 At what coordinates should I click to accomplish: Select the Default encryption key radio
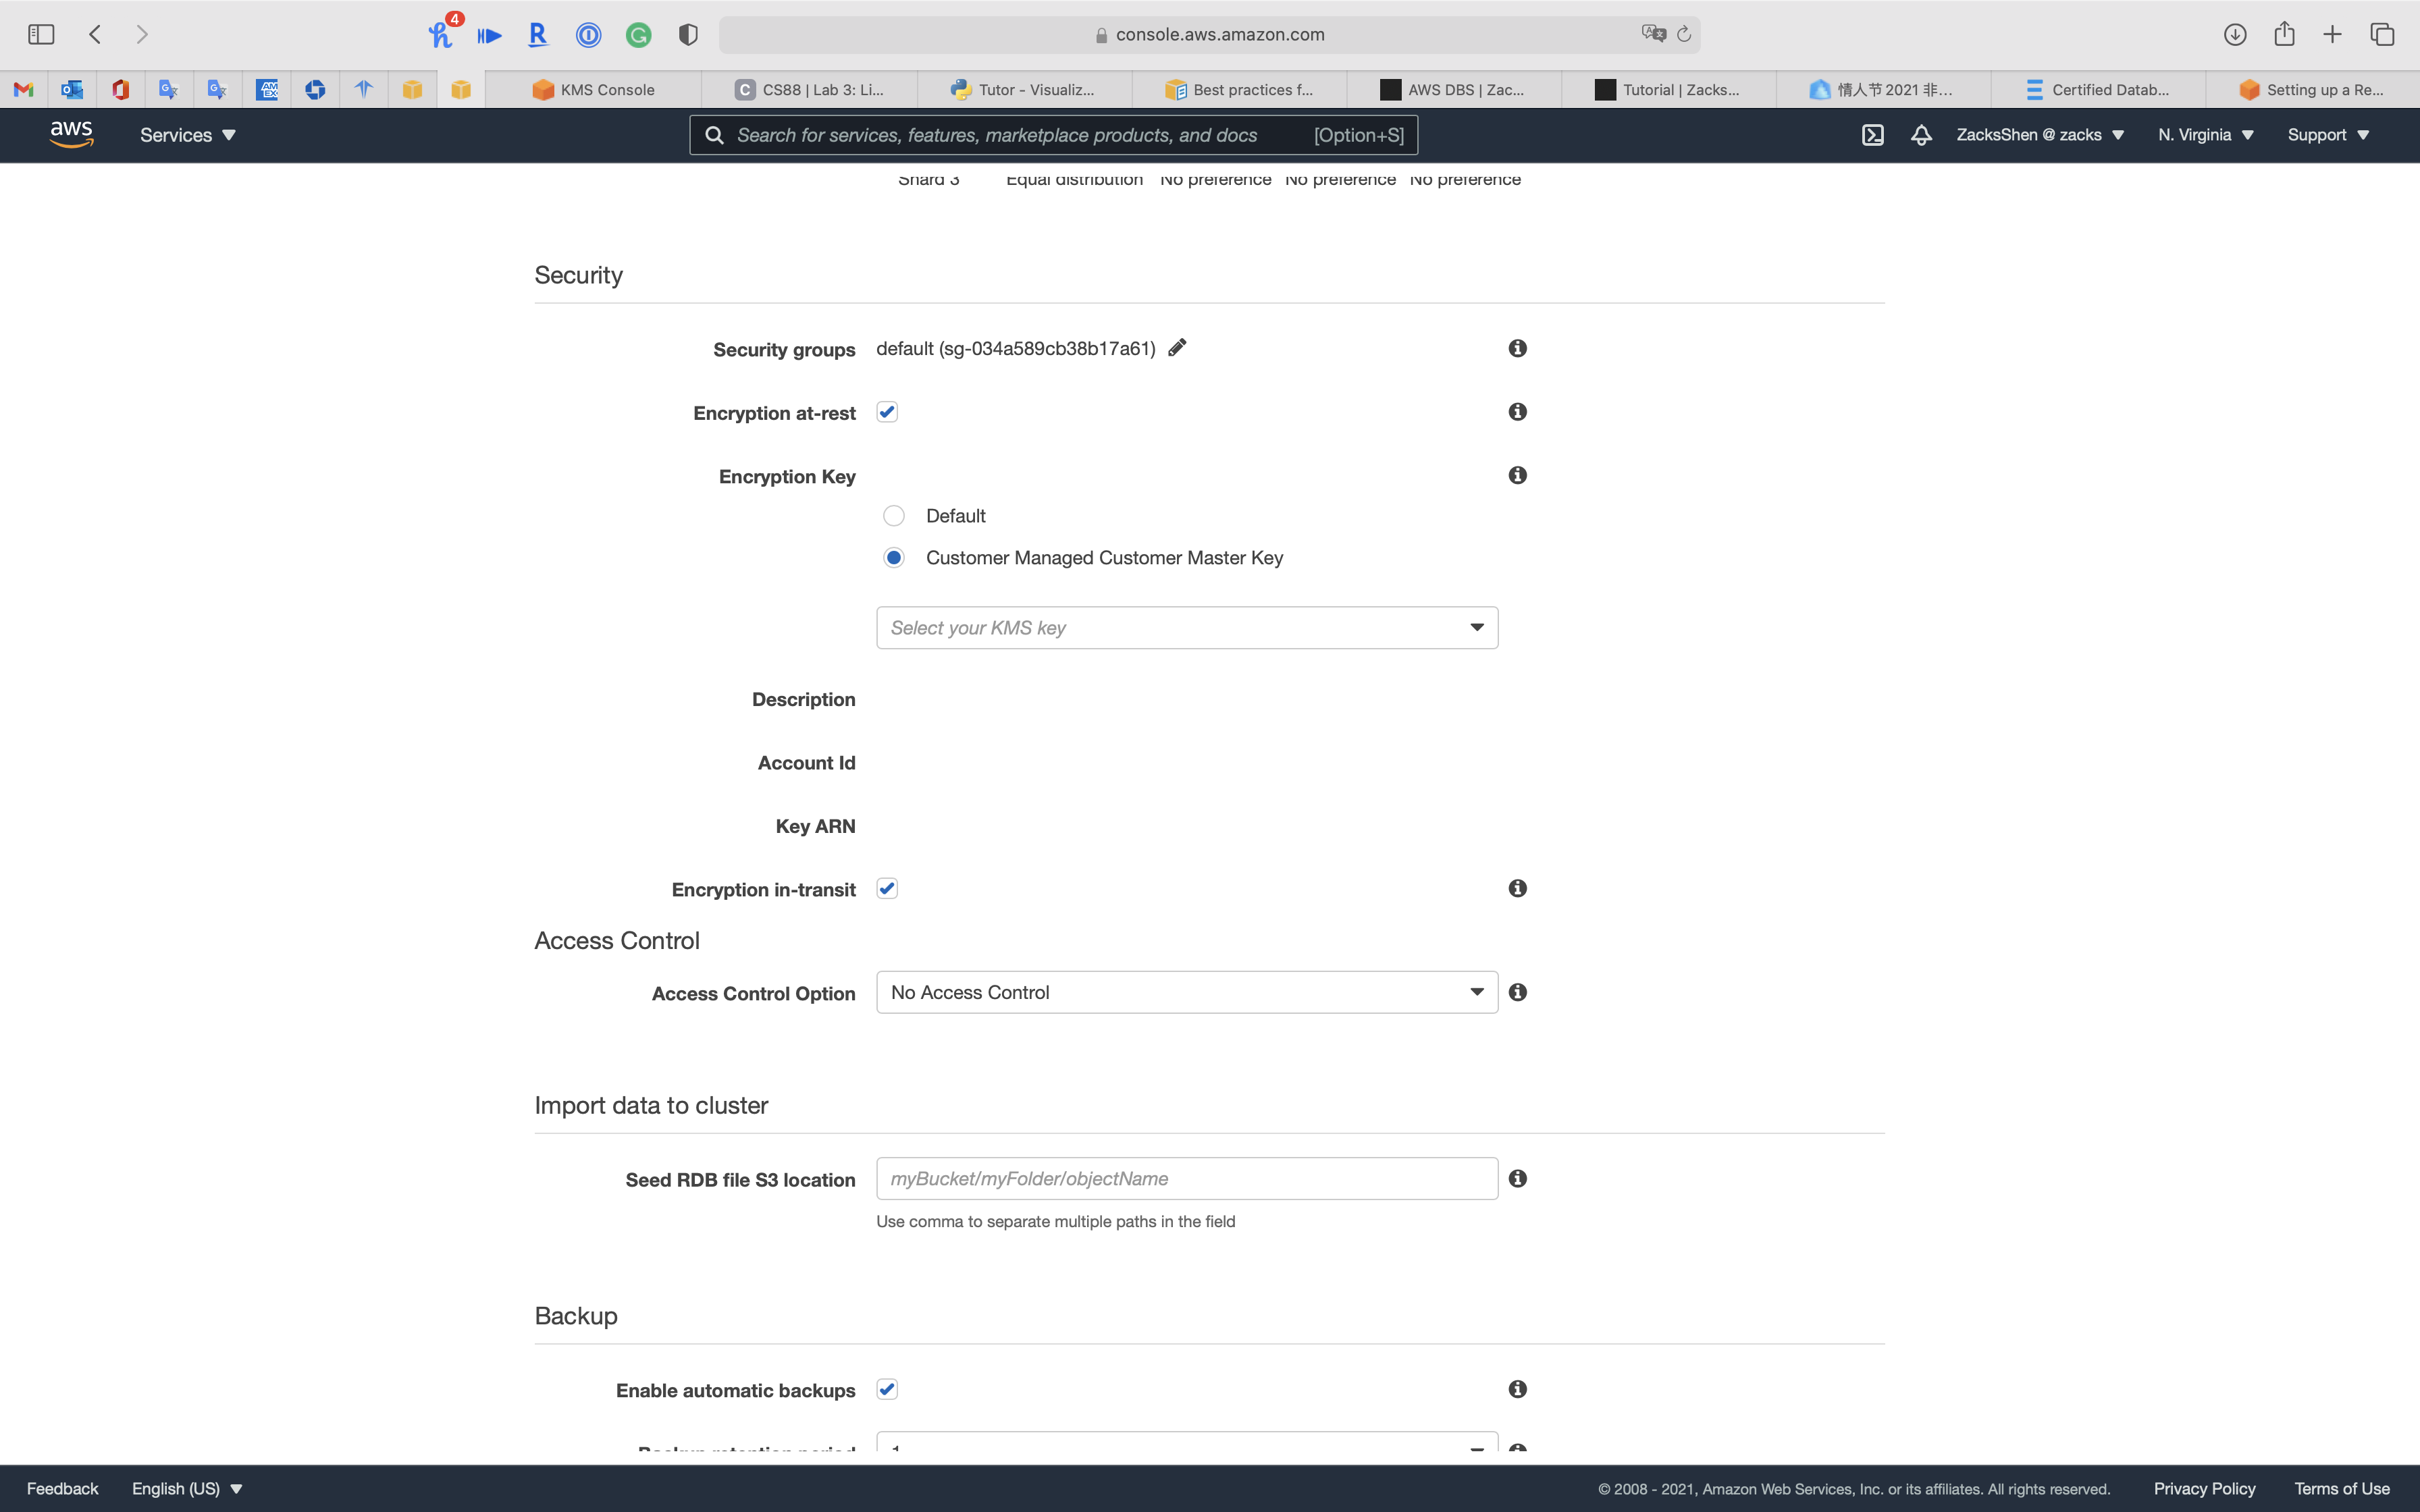pos(894,516)
